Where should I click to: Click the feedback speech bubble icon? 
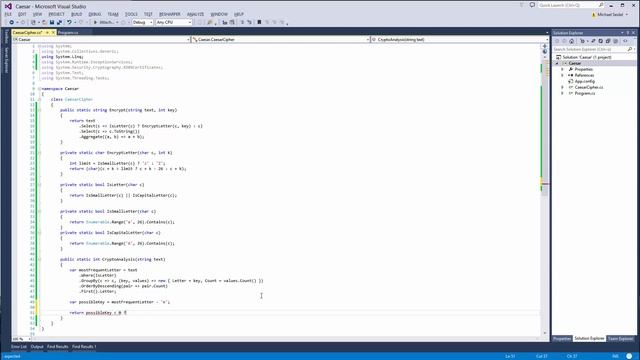pyautogui.click(x=532, y=5)
